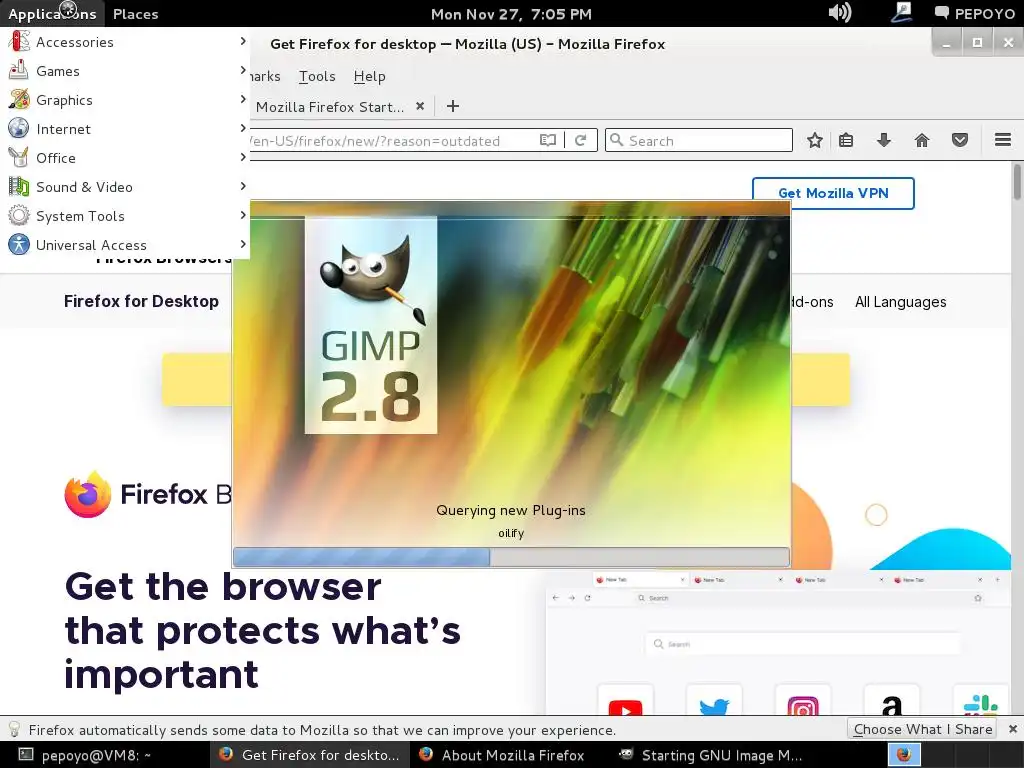This screenshot has width=1024, height=768.
Task: Toggle Reader View icon in address bar
Action: 548,140
